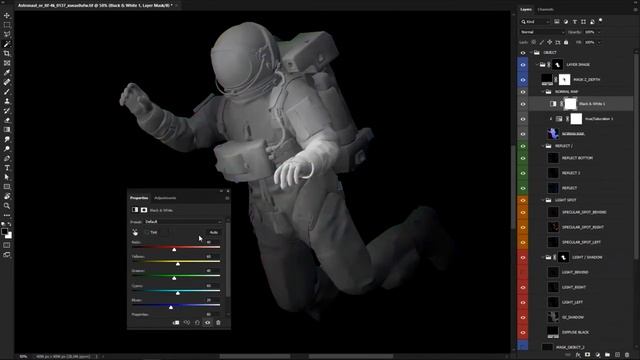640x360 pixels.
Task: Select the Horizontal Type tool
Action: coord(7,168)
